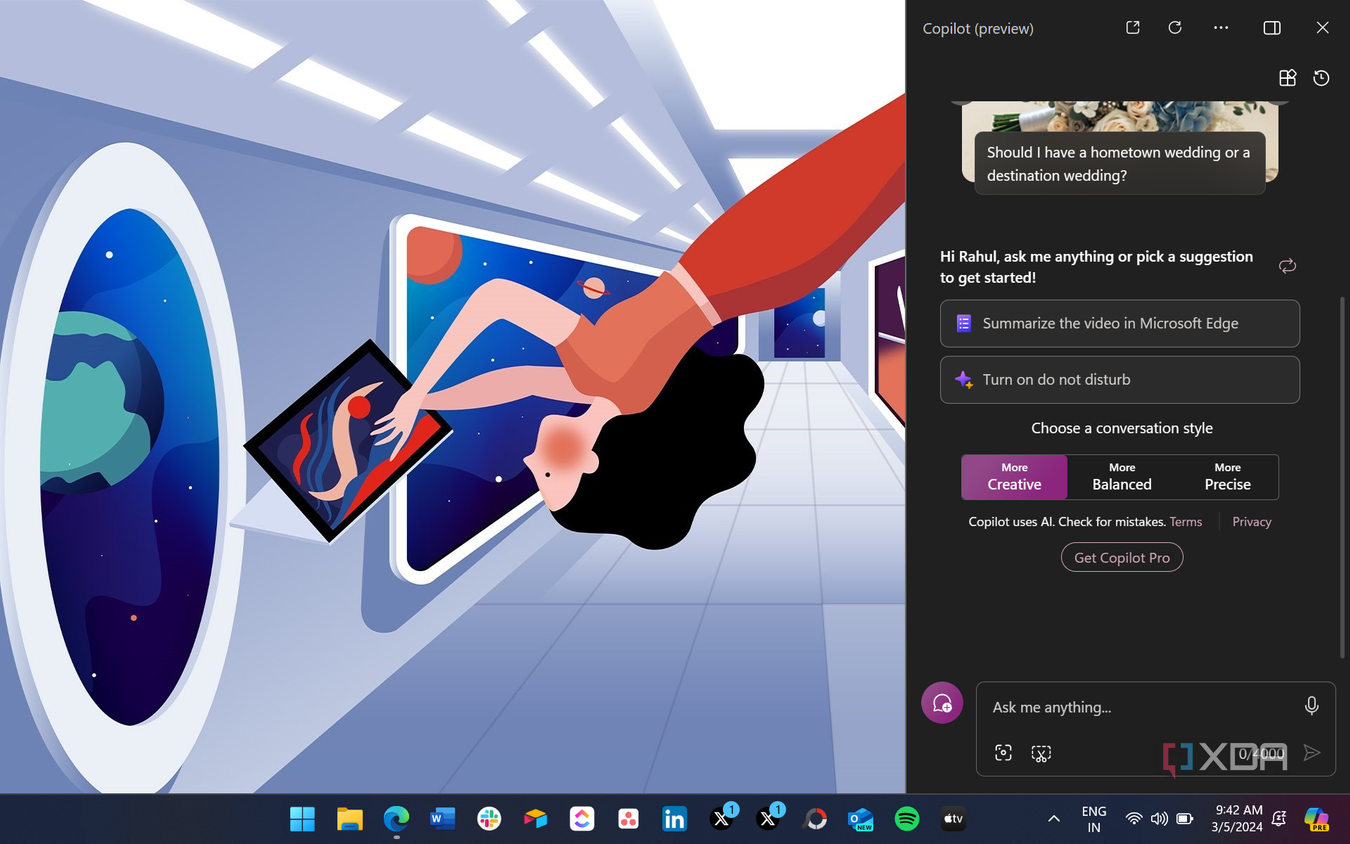
Task: Click the screenshot snip icon with scissors
Action: tap(1041, 753)
